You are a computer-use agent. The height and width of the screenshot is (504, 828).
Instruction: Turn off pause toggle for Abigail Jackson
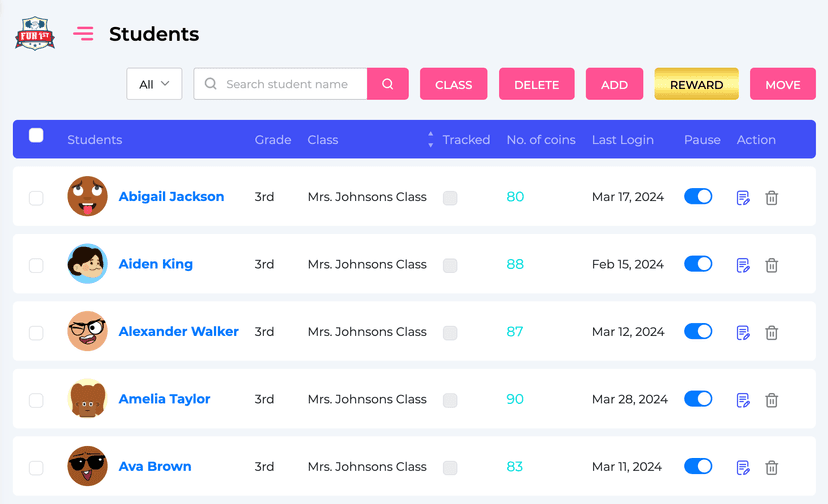698,197
